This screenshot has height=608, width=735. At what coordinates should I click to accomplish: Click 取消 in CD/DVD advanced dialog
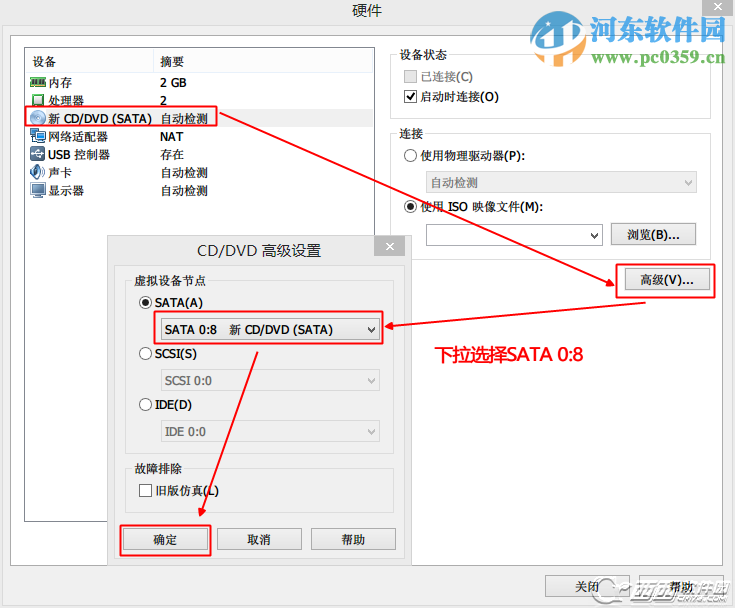pyautogui.click(x=259, y=540)
